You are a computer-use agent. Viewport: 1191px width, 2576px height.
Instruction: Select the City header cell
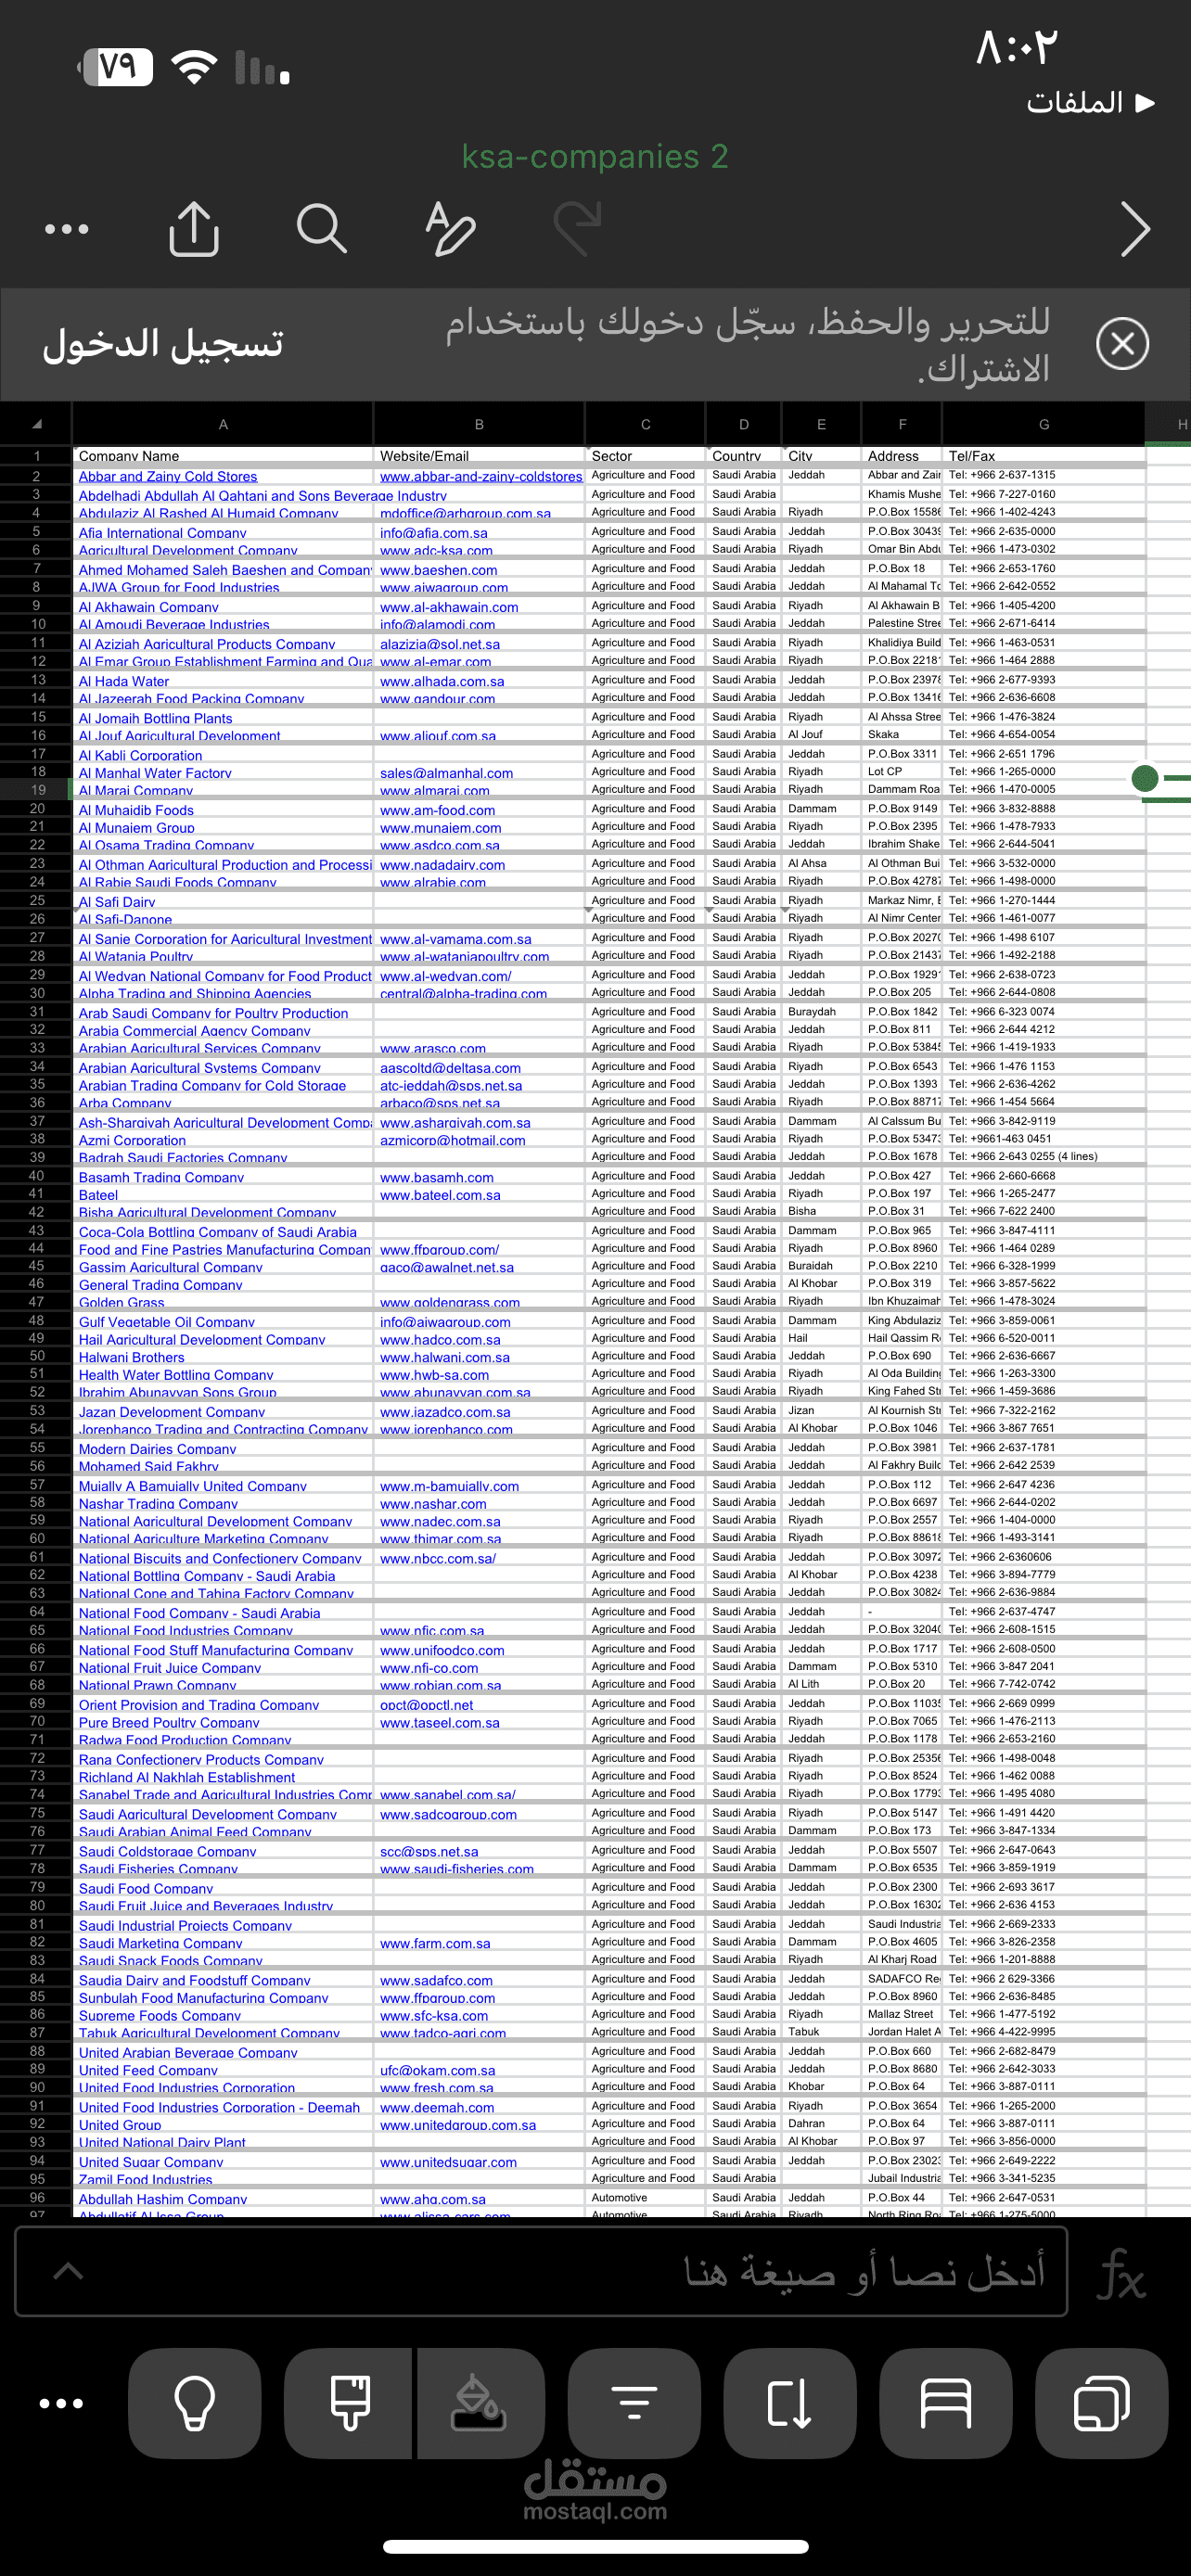821,456
